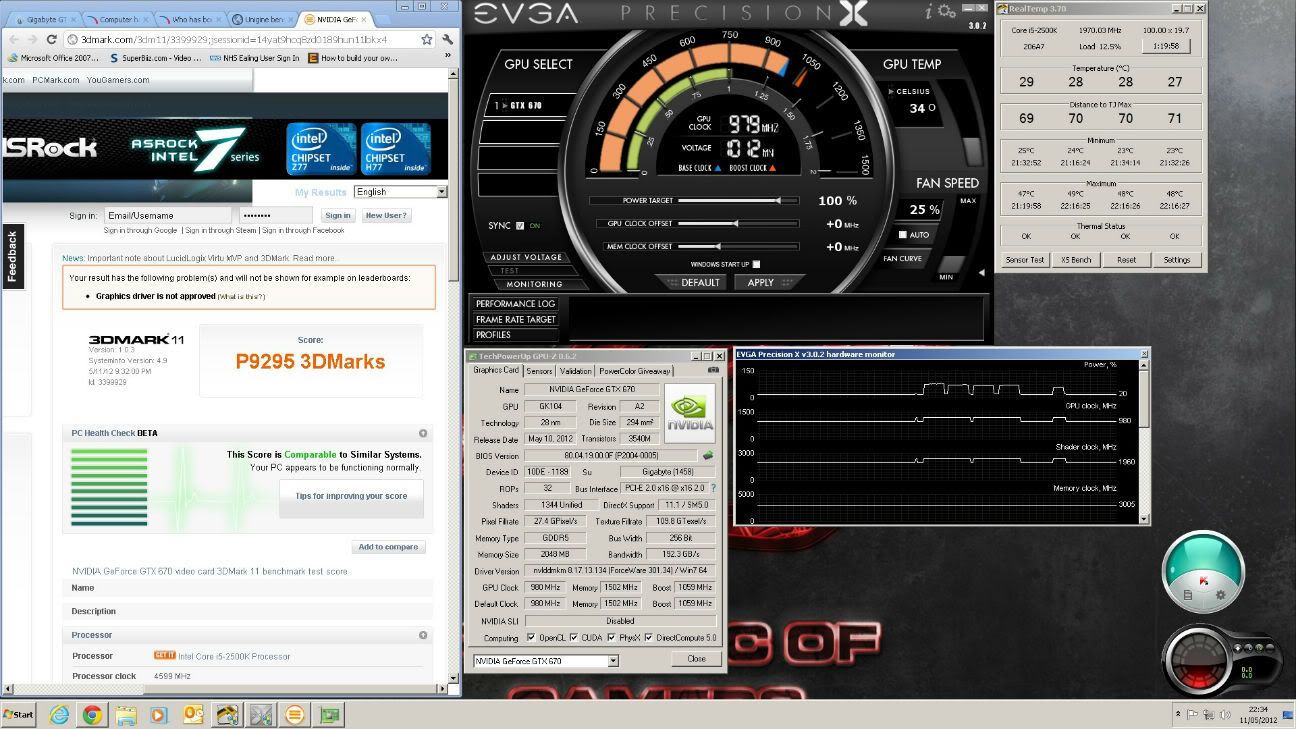Viewport: 1296px width, 729px height.
Task: Toggle the PhysX checkbox in GPU-Z
Action: [610, 637]
